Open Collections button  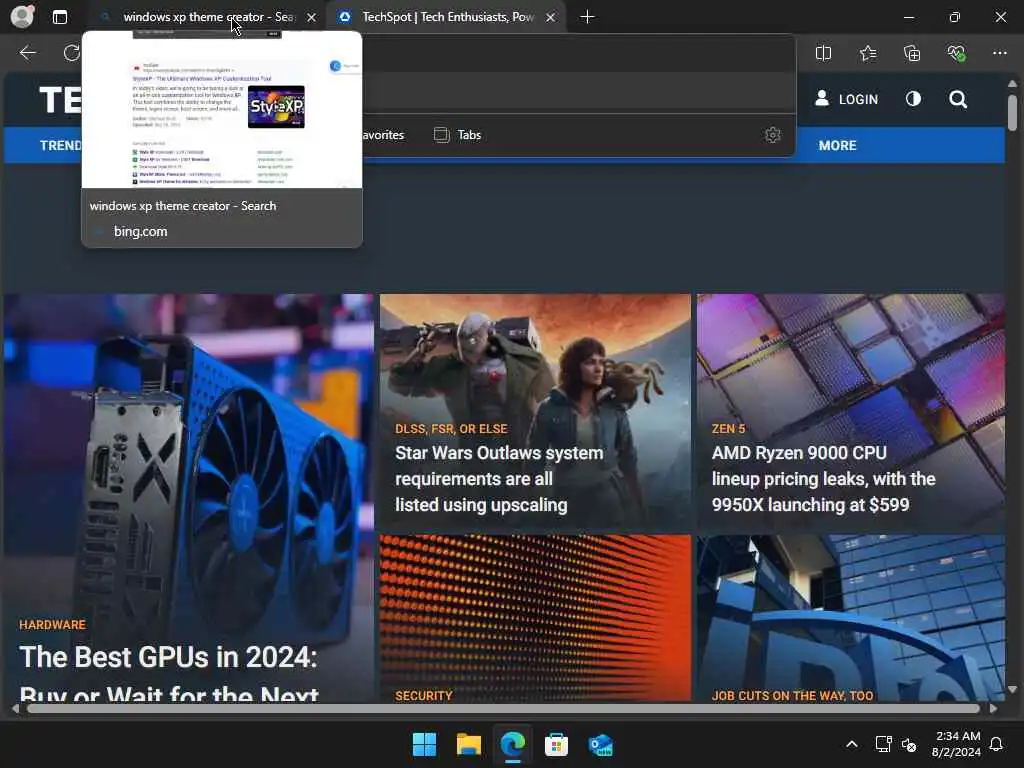(912, 54)
